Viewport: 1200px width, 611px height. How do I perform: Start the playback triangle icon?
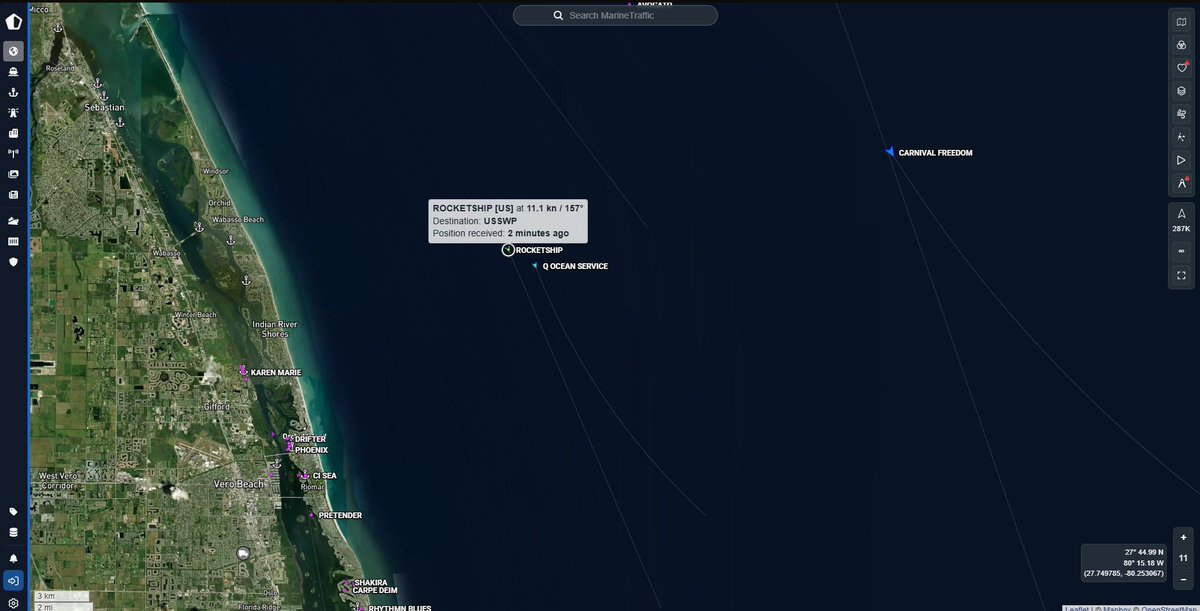pos(1181,160)
